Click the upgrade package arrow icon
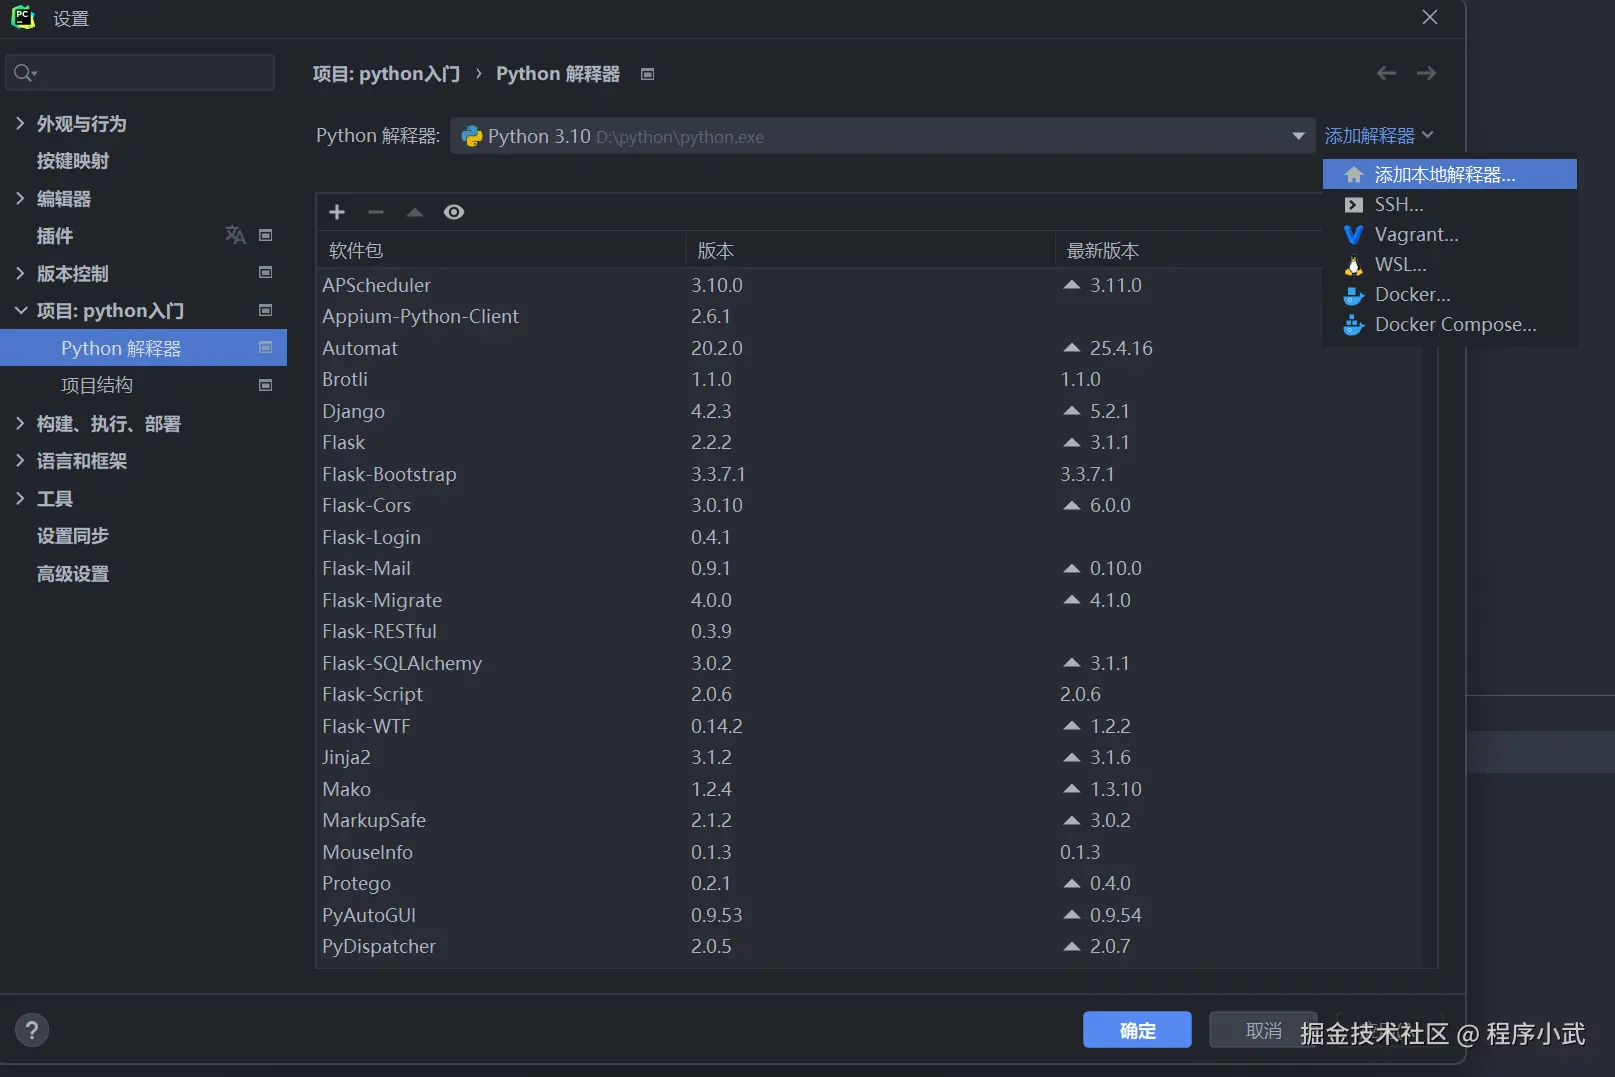This screenshot has width=1615, height=1077. [415, 212]
